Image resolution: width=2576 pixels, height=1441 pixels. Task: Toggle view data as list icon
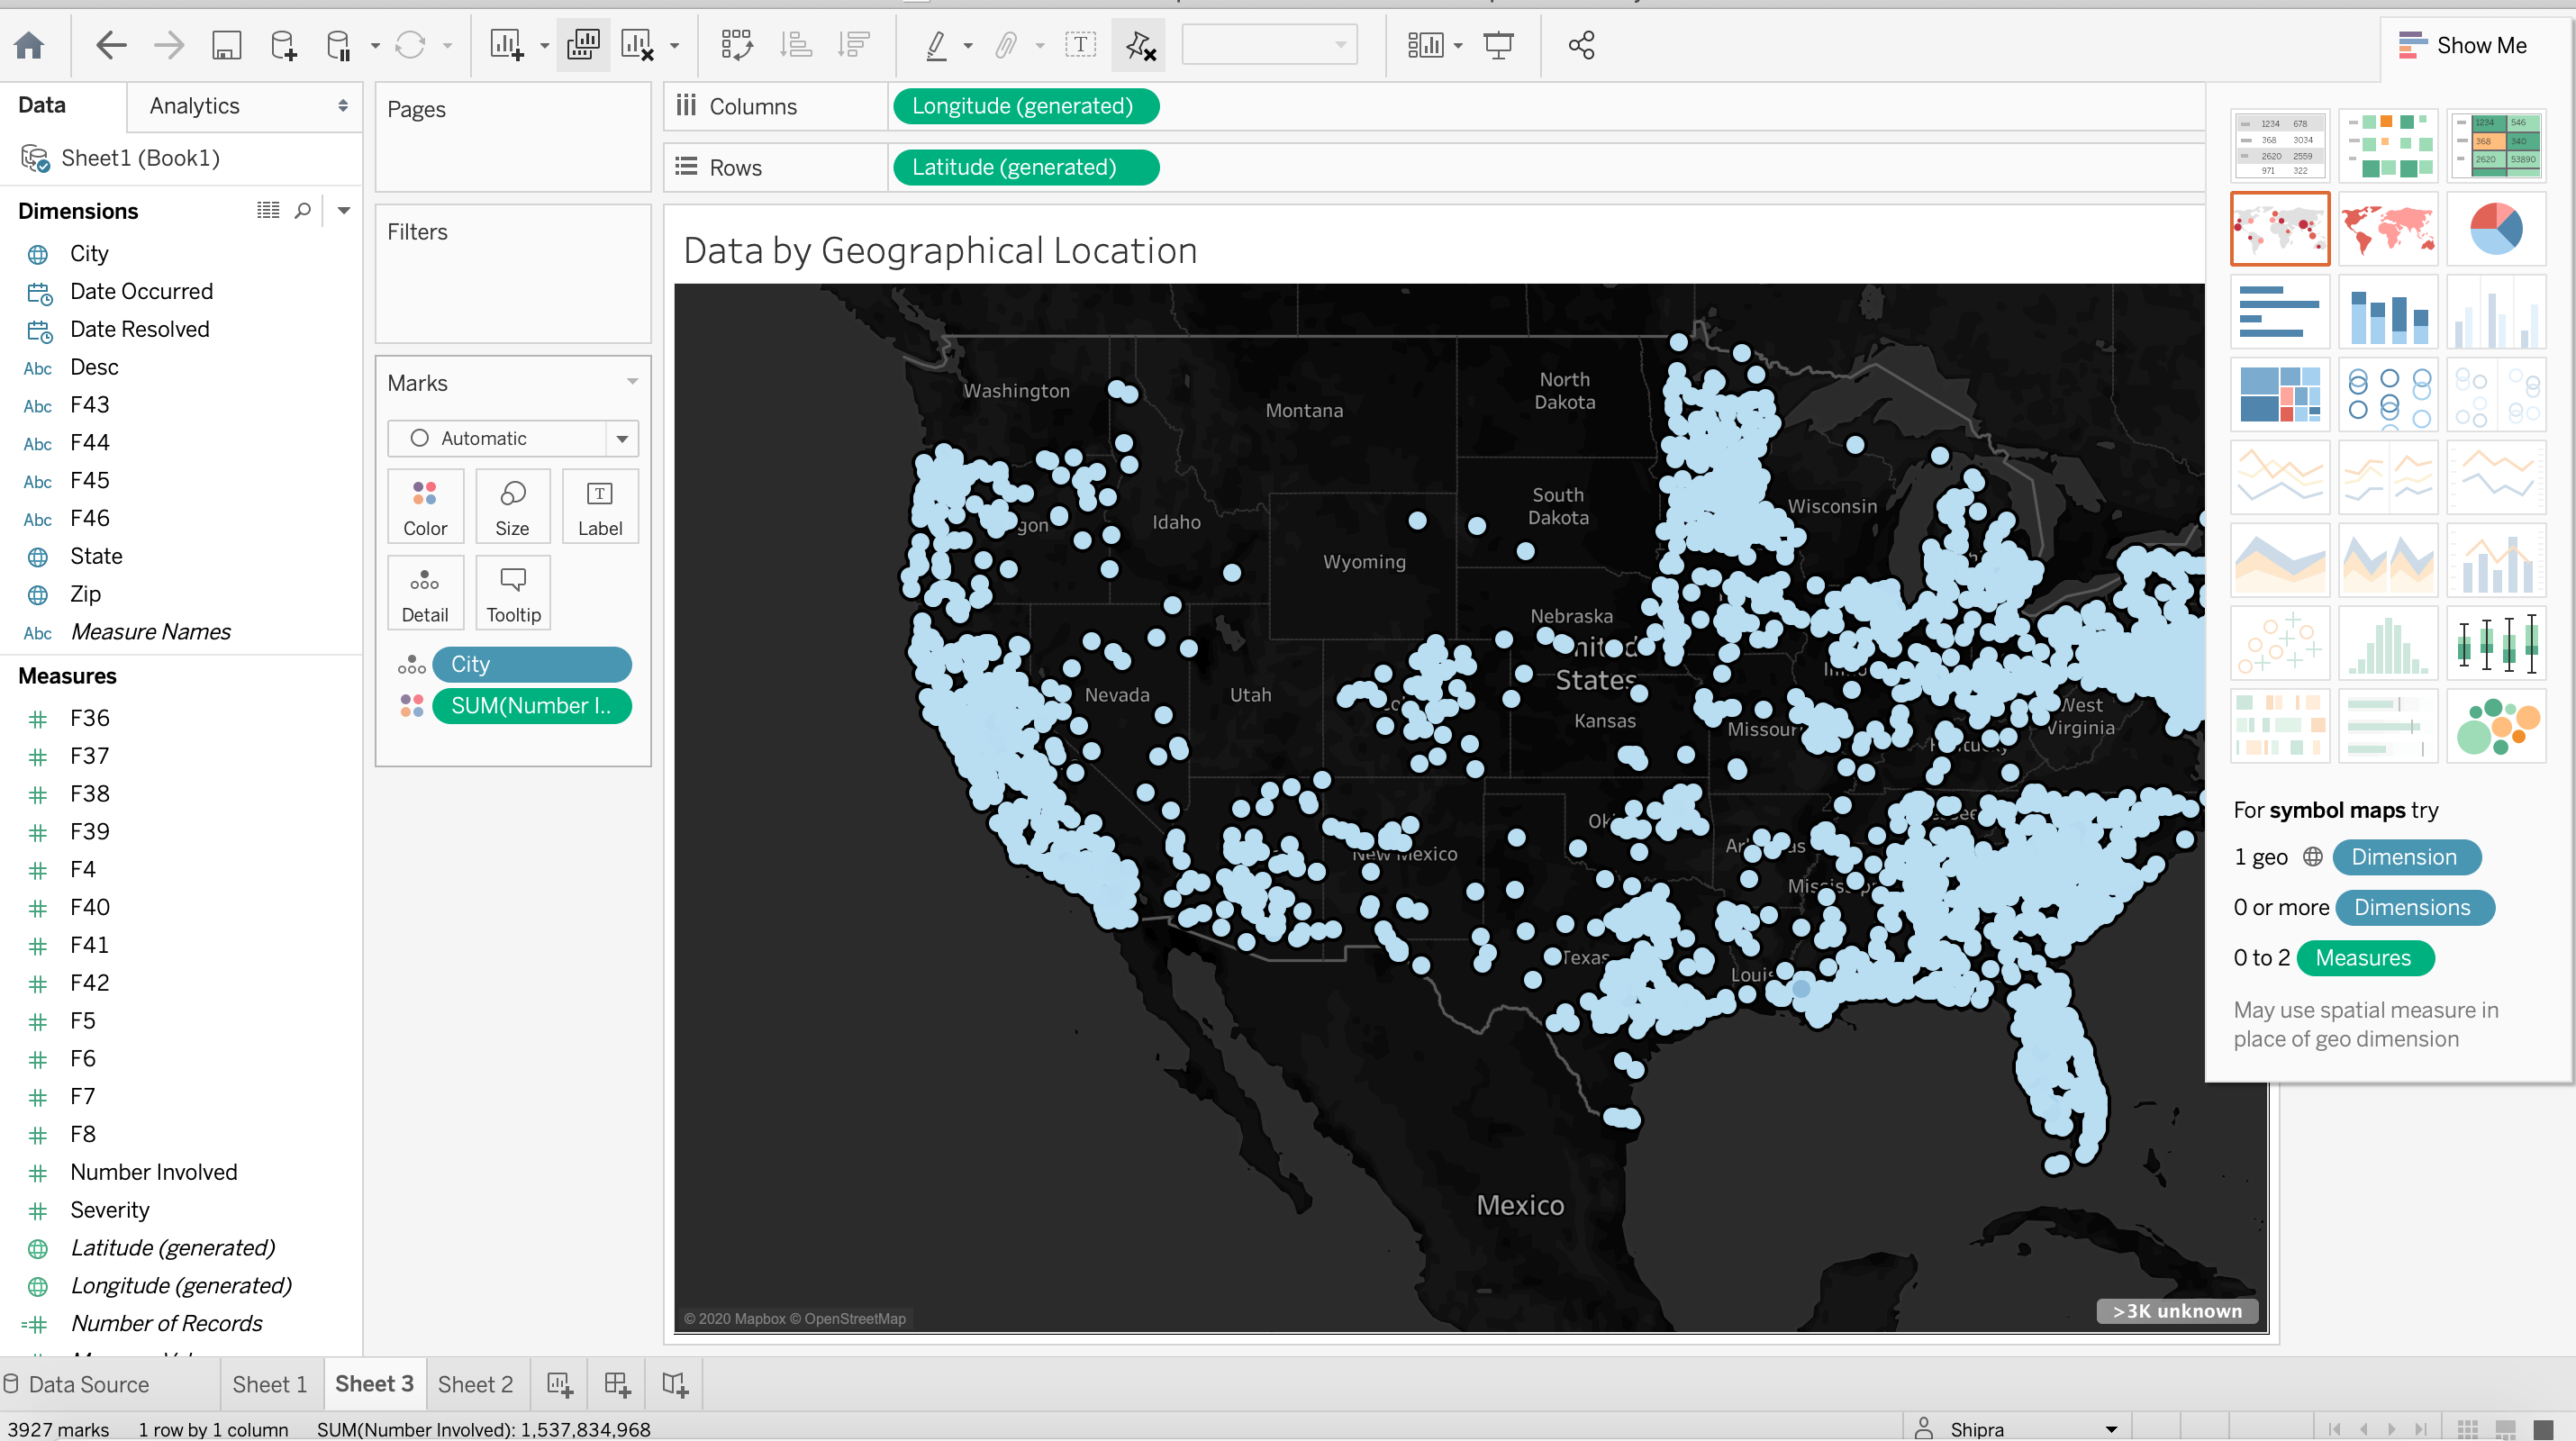click(267, 210)
